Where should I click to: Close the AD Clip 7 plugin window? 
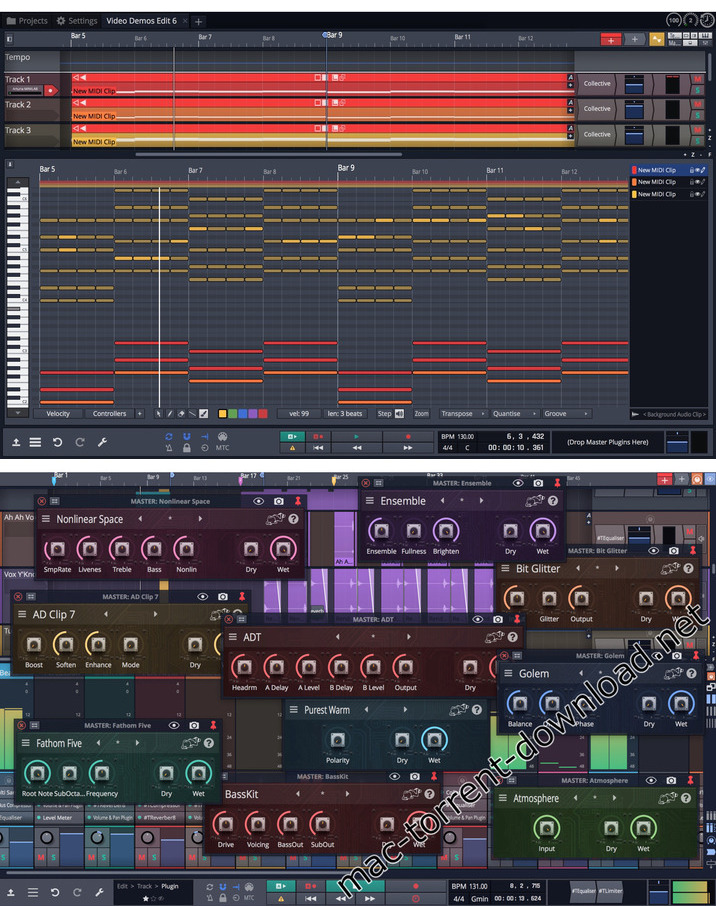pyautogui.click(x=17, y=596)
